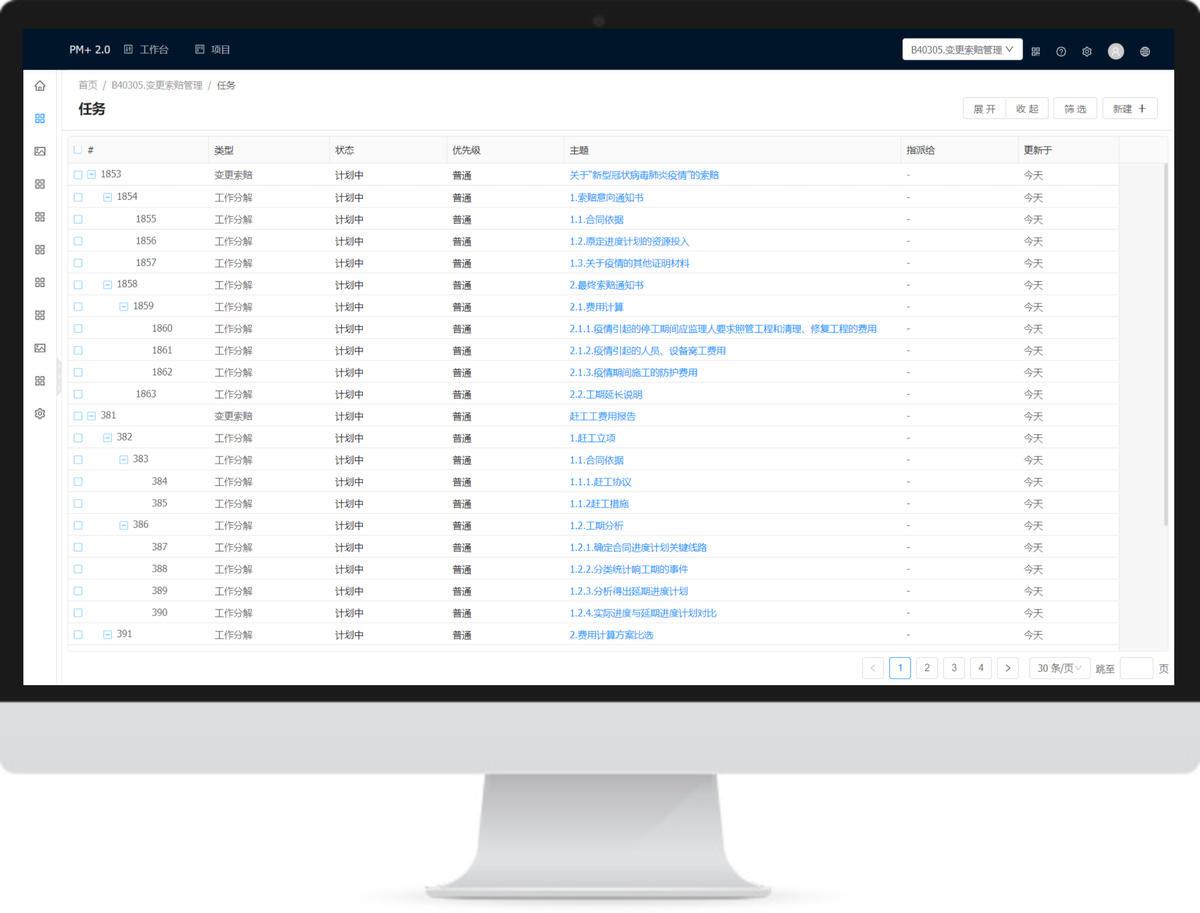Screen dimensions: 1200x913
Task: Click the 主题 column header
Action: coord(579,150)
